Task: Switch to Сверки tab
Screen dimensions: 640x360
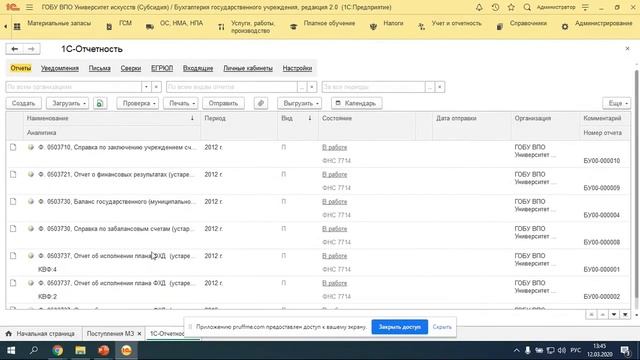Action: (131, 68)
